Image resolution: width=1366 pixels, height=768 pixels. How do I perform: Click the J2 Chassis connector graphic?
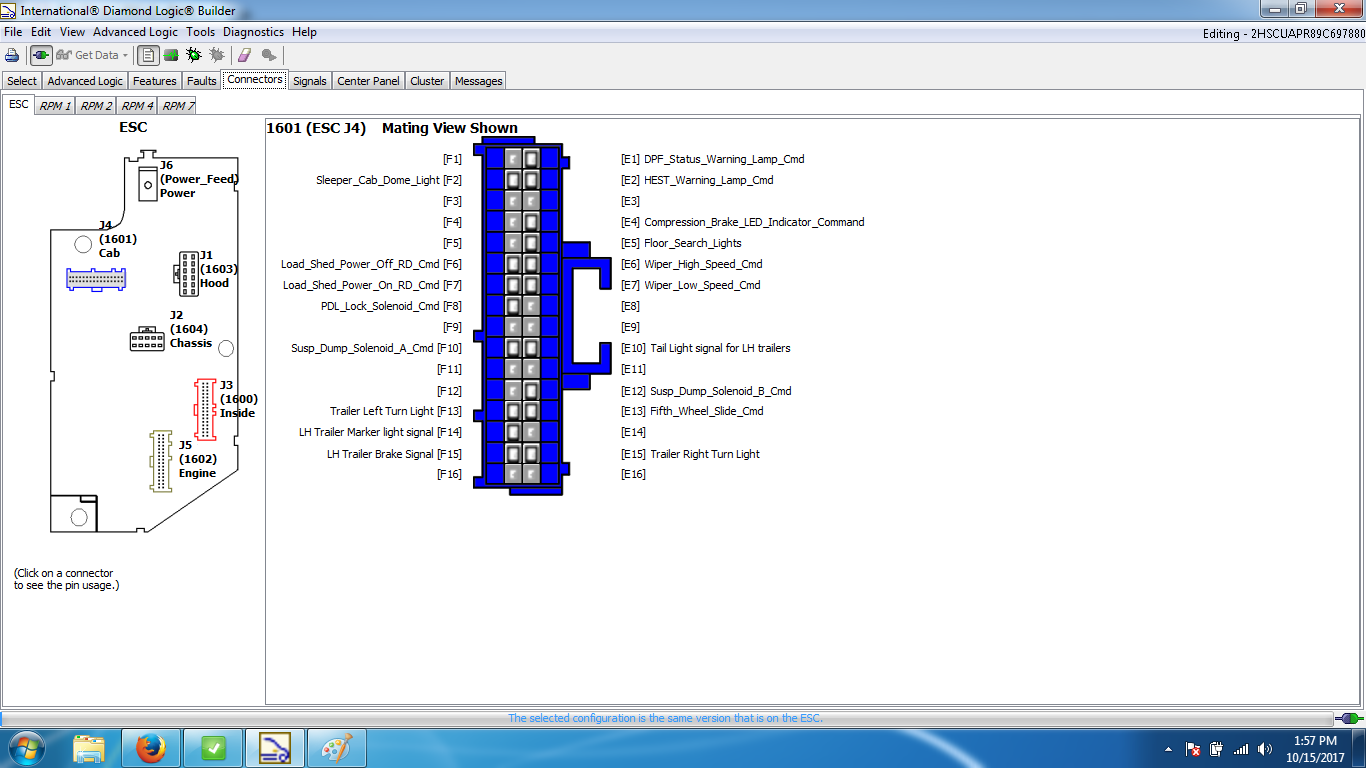tap(147, 339)
